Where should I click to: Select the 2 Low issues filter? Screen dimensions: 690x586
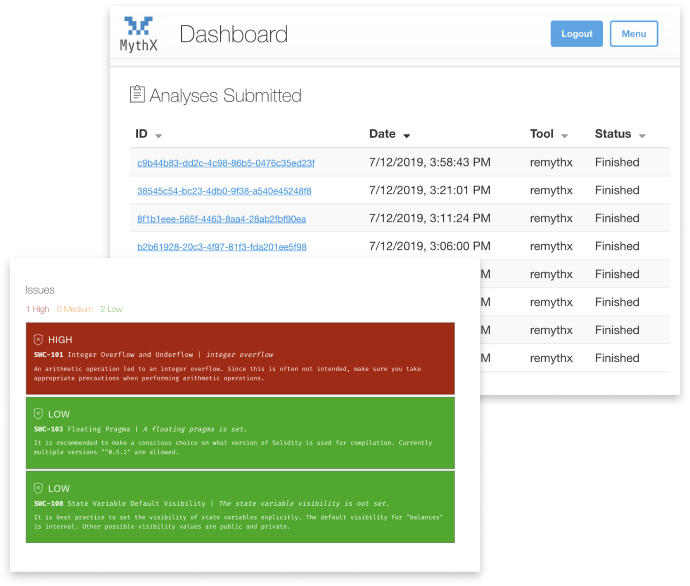[x=111, y=309]
